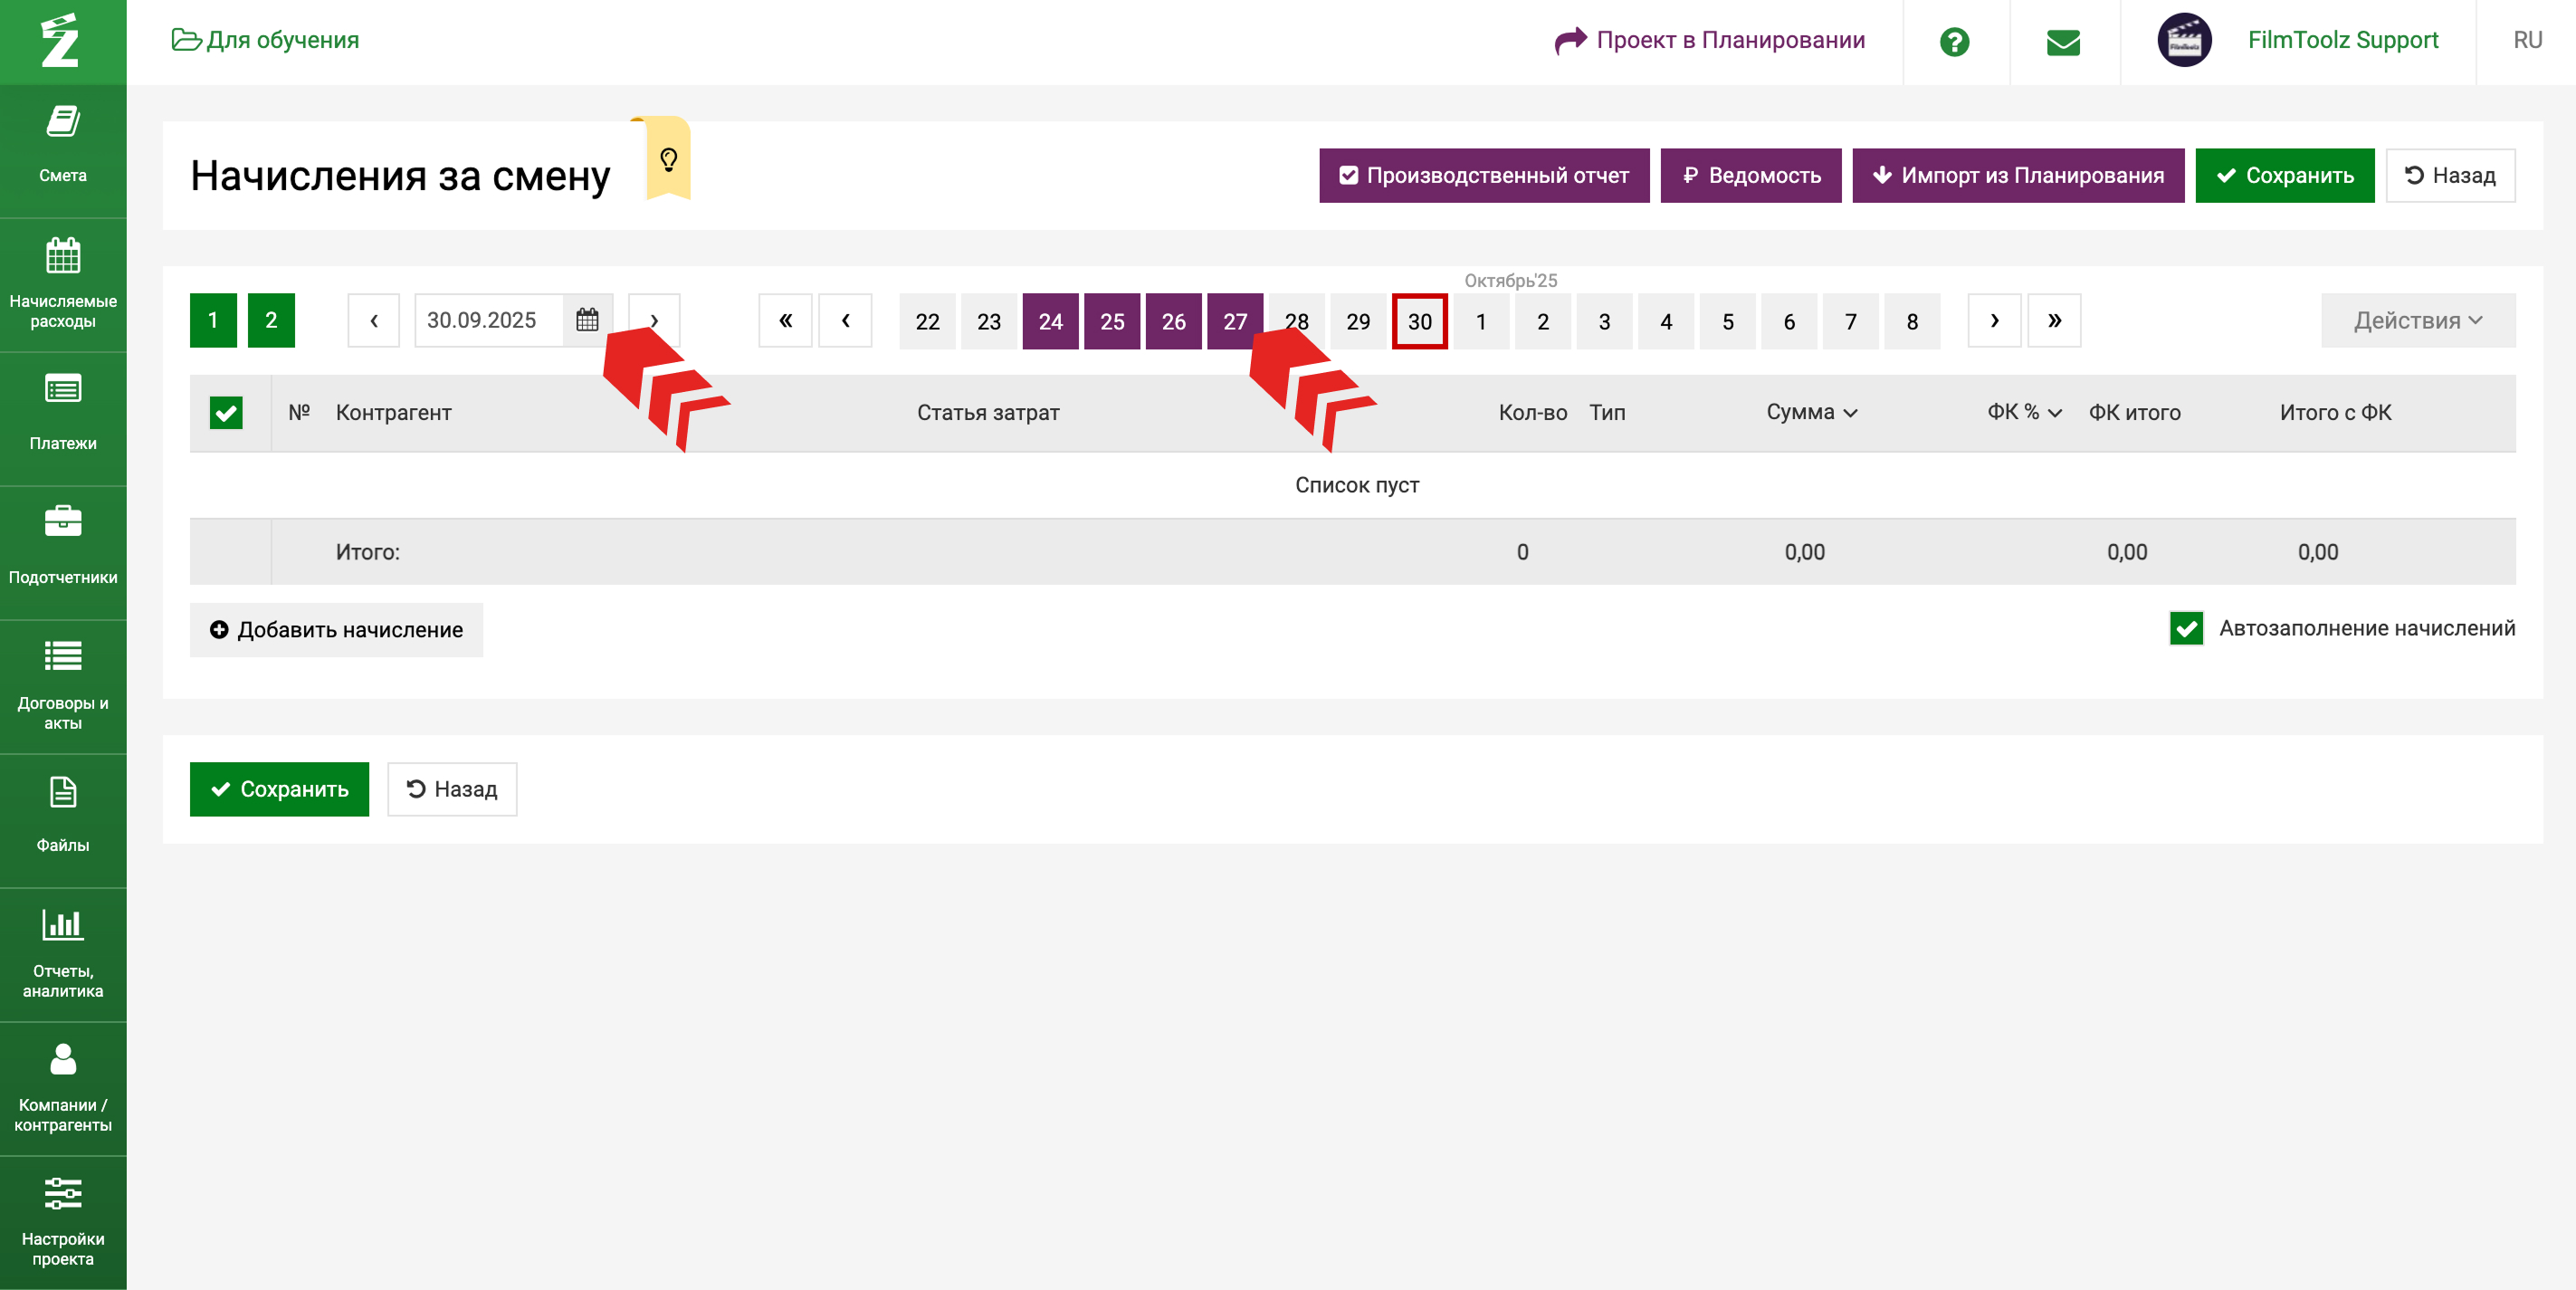Click the green help question mark icon

pos(1954,41)
